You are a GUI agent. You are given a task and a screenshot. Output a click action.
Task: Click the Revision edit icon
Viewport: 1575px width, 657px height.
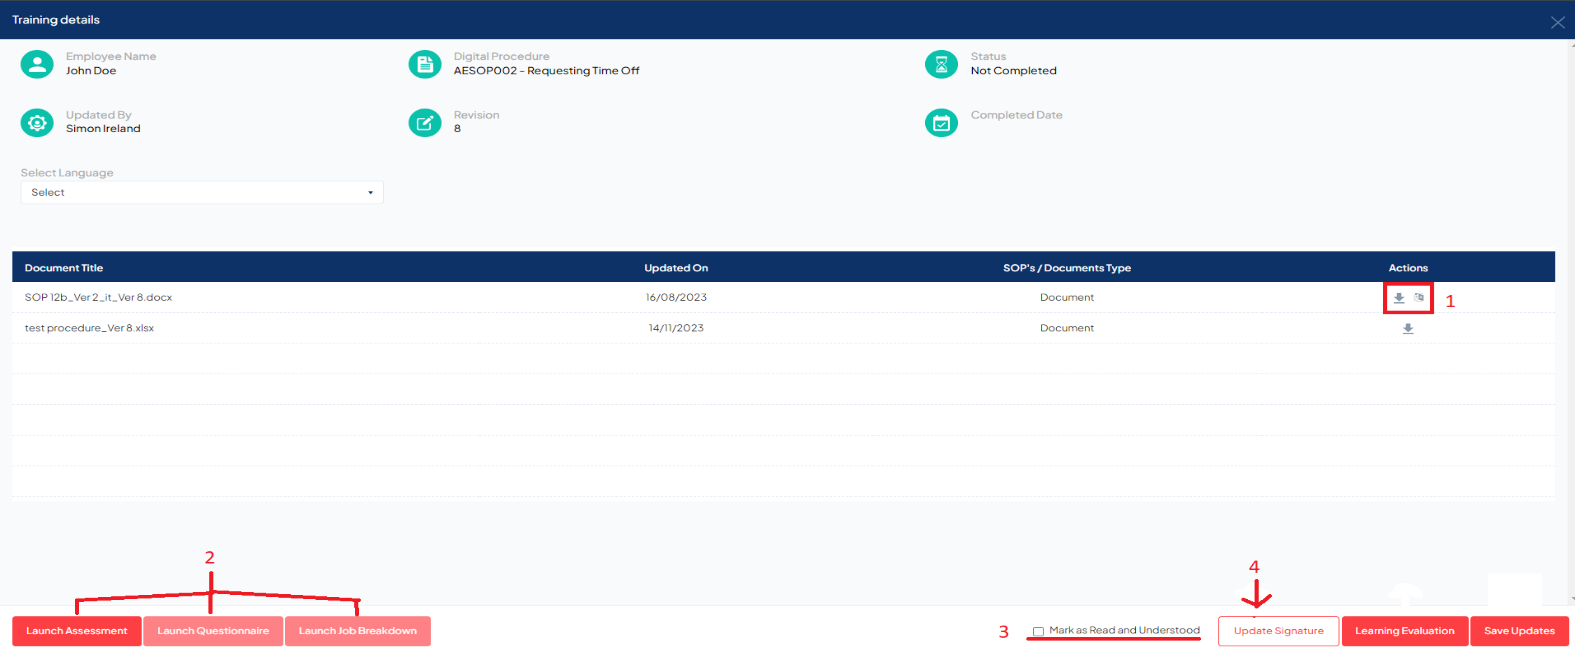point(425,123)
